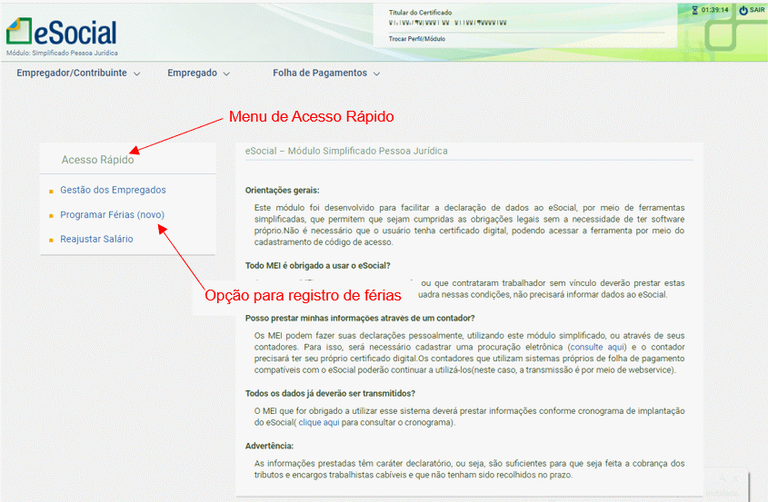Open the Reajustar Salário link

click(96, 239)
